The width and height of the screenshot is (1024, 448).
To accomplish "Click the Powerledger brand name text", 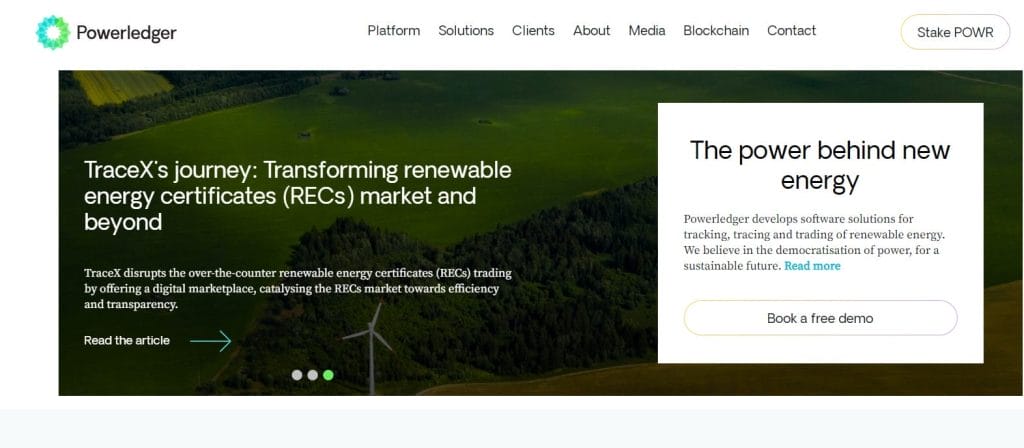I will [126, 33].
